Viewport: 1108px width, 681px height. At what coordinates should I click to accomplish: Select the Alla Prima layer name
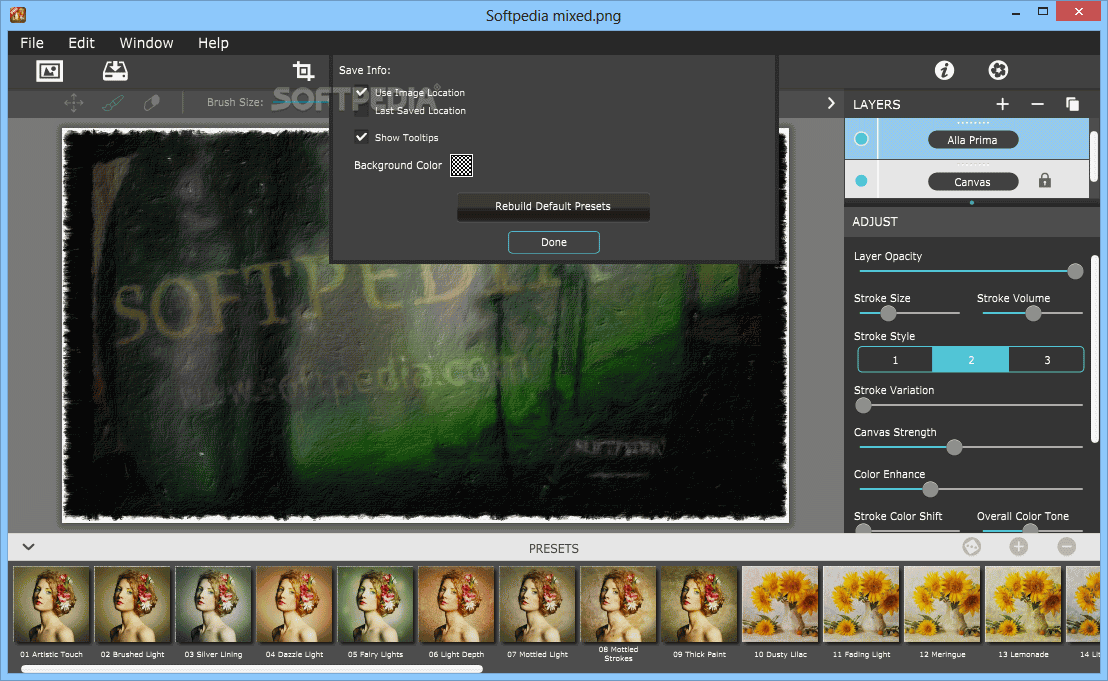tap(972, 140)
